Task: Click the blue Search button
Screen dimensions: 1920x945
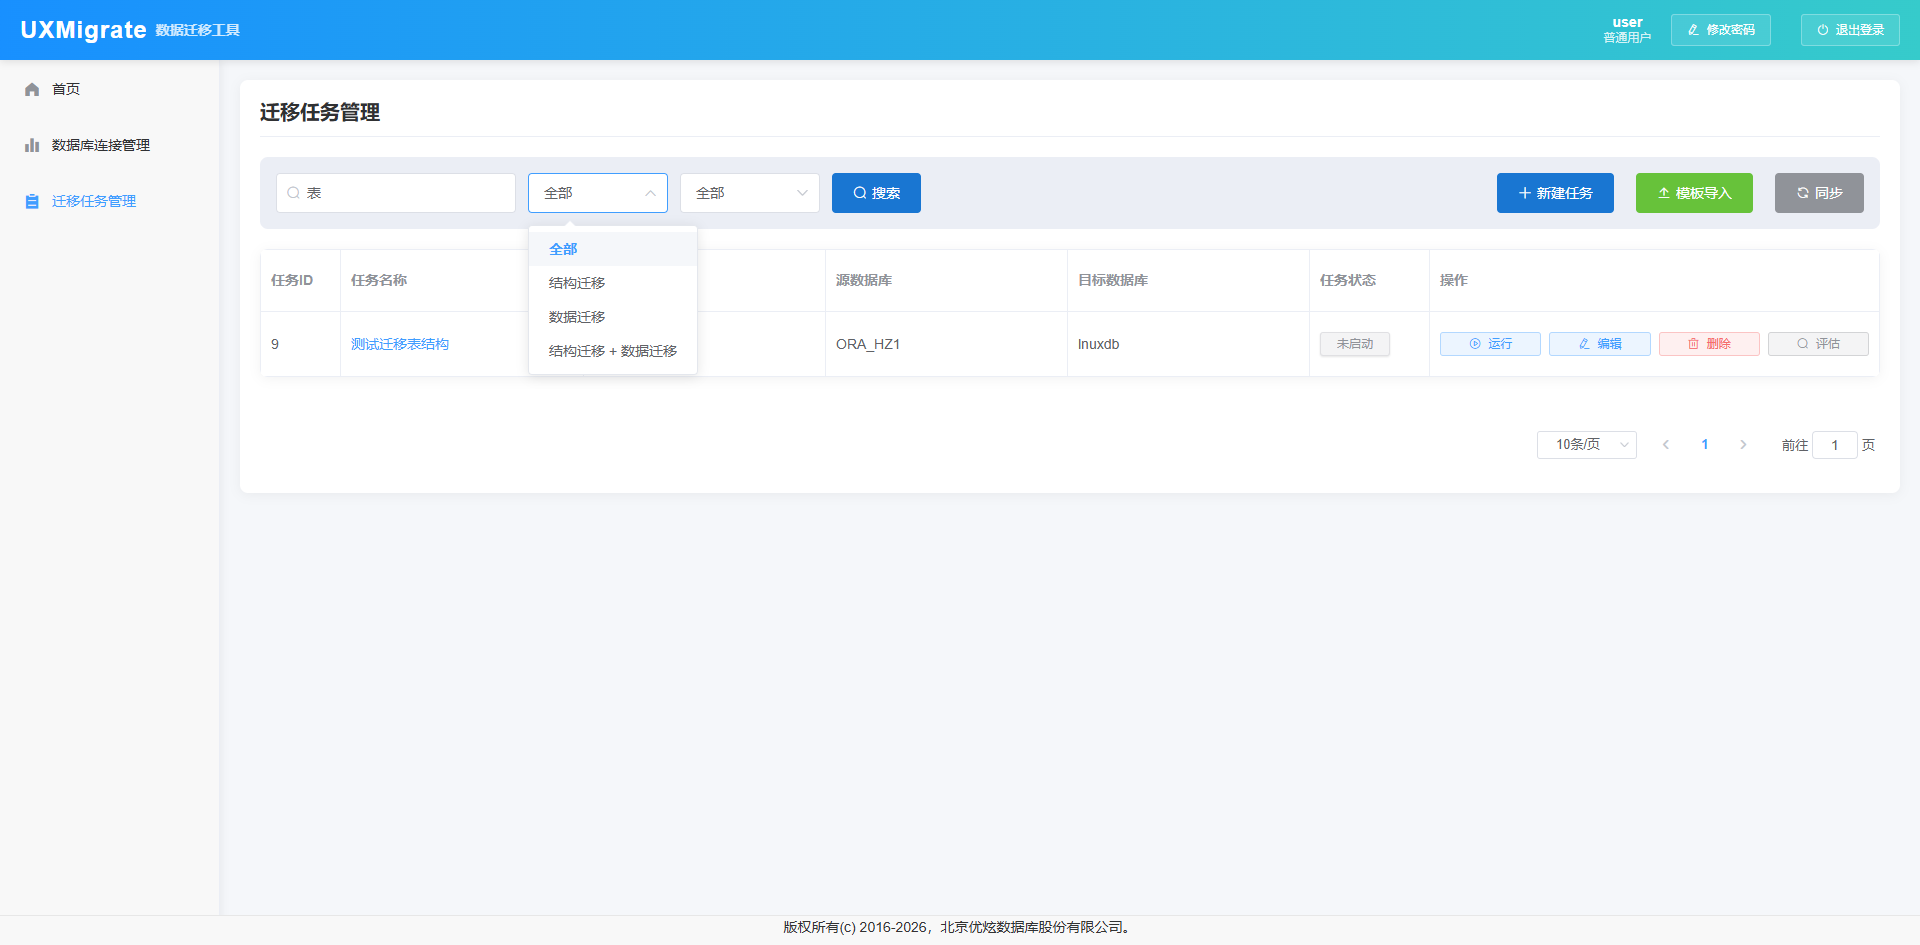Action: [876, 193]
